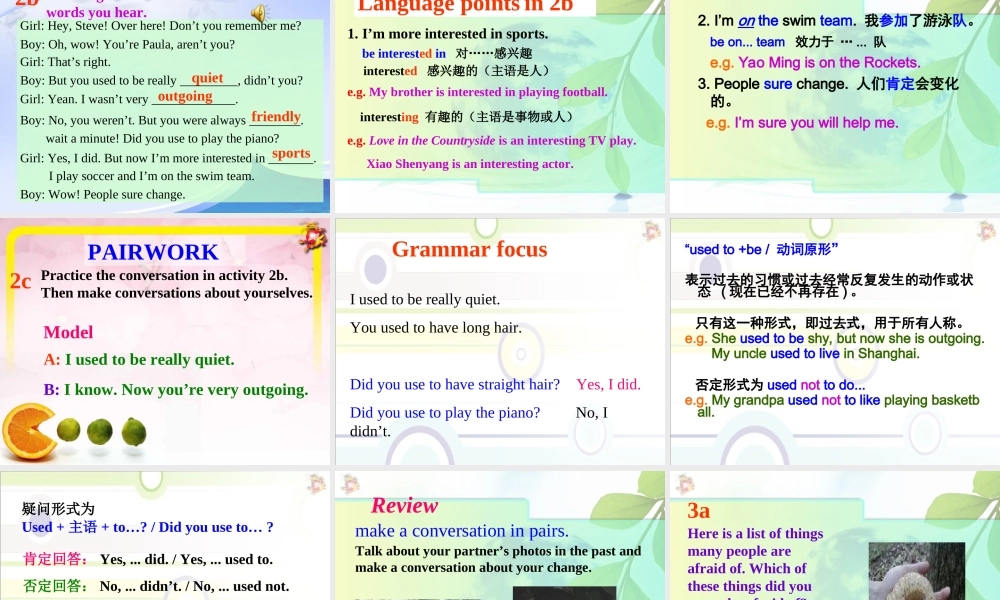Click 'make a conversation in pairs.'

point(462,530)
